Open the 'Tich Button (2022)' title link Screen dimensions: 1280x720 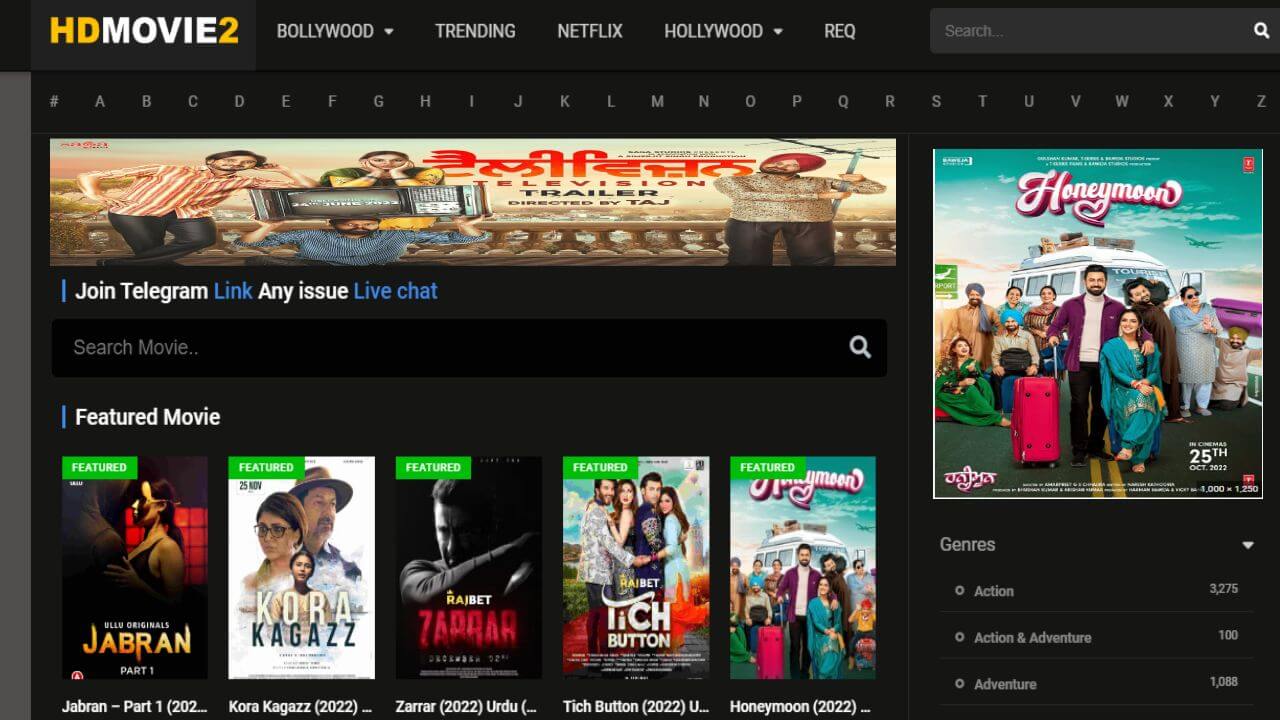[636, 706]
